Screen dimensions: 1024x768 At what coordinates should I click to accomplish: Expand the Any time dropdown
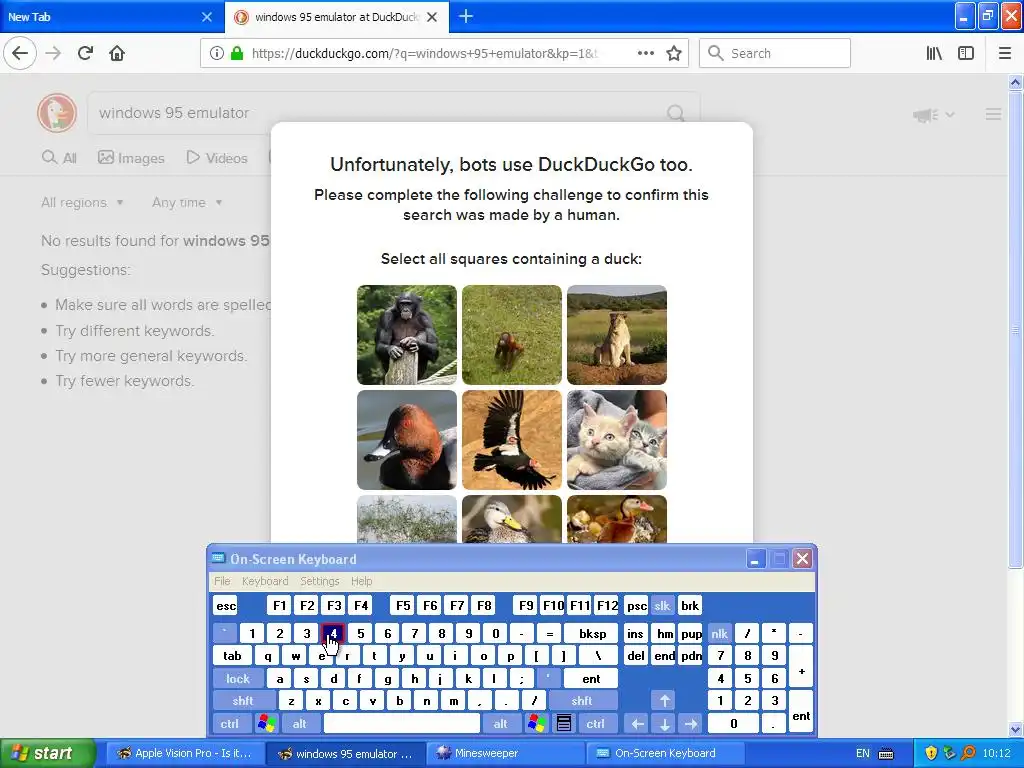(x=187, y=202)
